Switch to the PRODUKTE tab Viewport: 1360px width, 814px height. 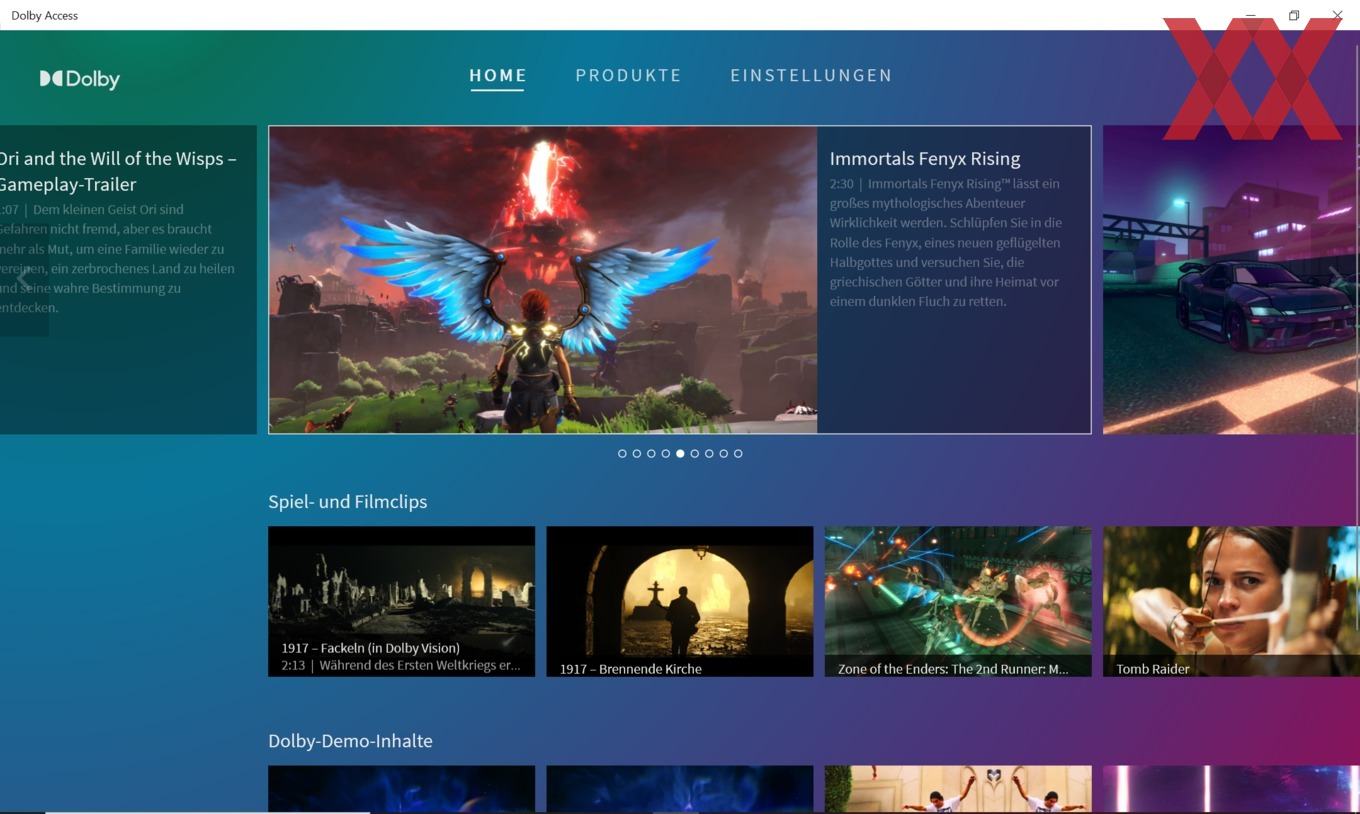point(628,75)
